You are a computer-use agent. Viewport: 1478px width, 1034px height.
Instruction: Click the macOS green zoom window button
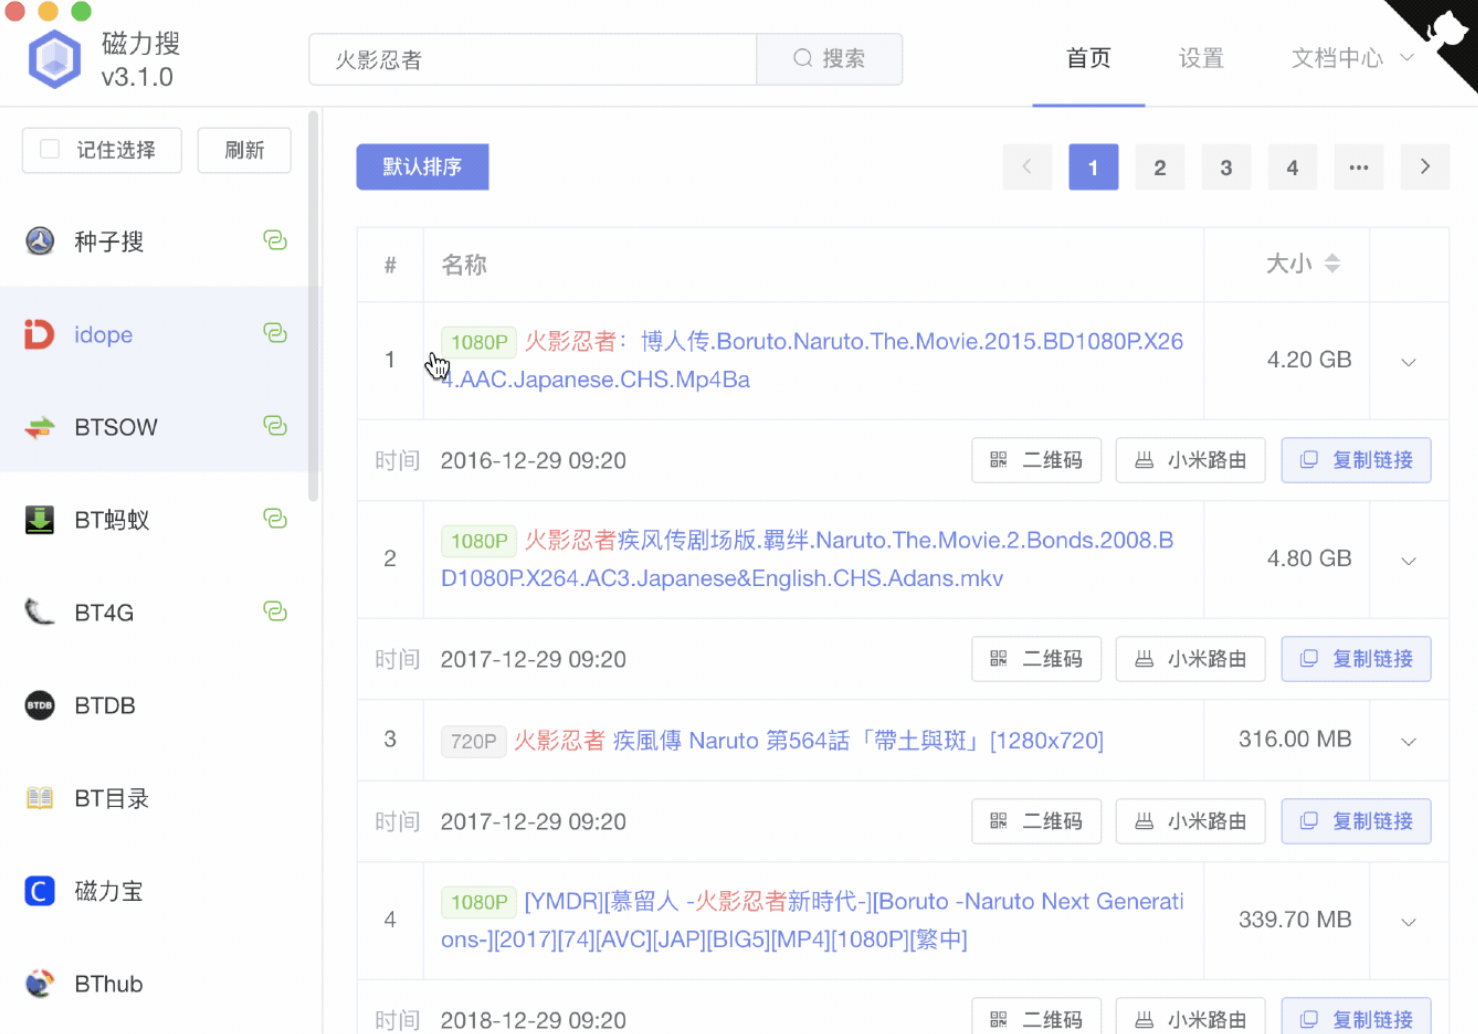(x=82, y=11)
